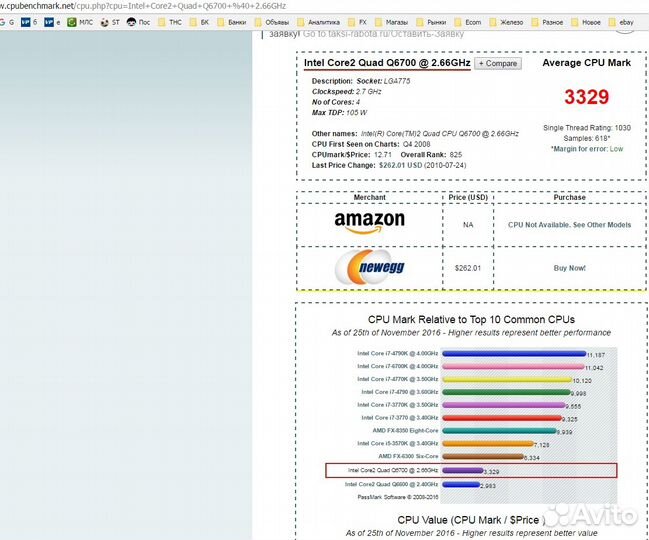The image size is (649, 540).
Task: Click the 'Merchant' column header
Action: [369, 197]
